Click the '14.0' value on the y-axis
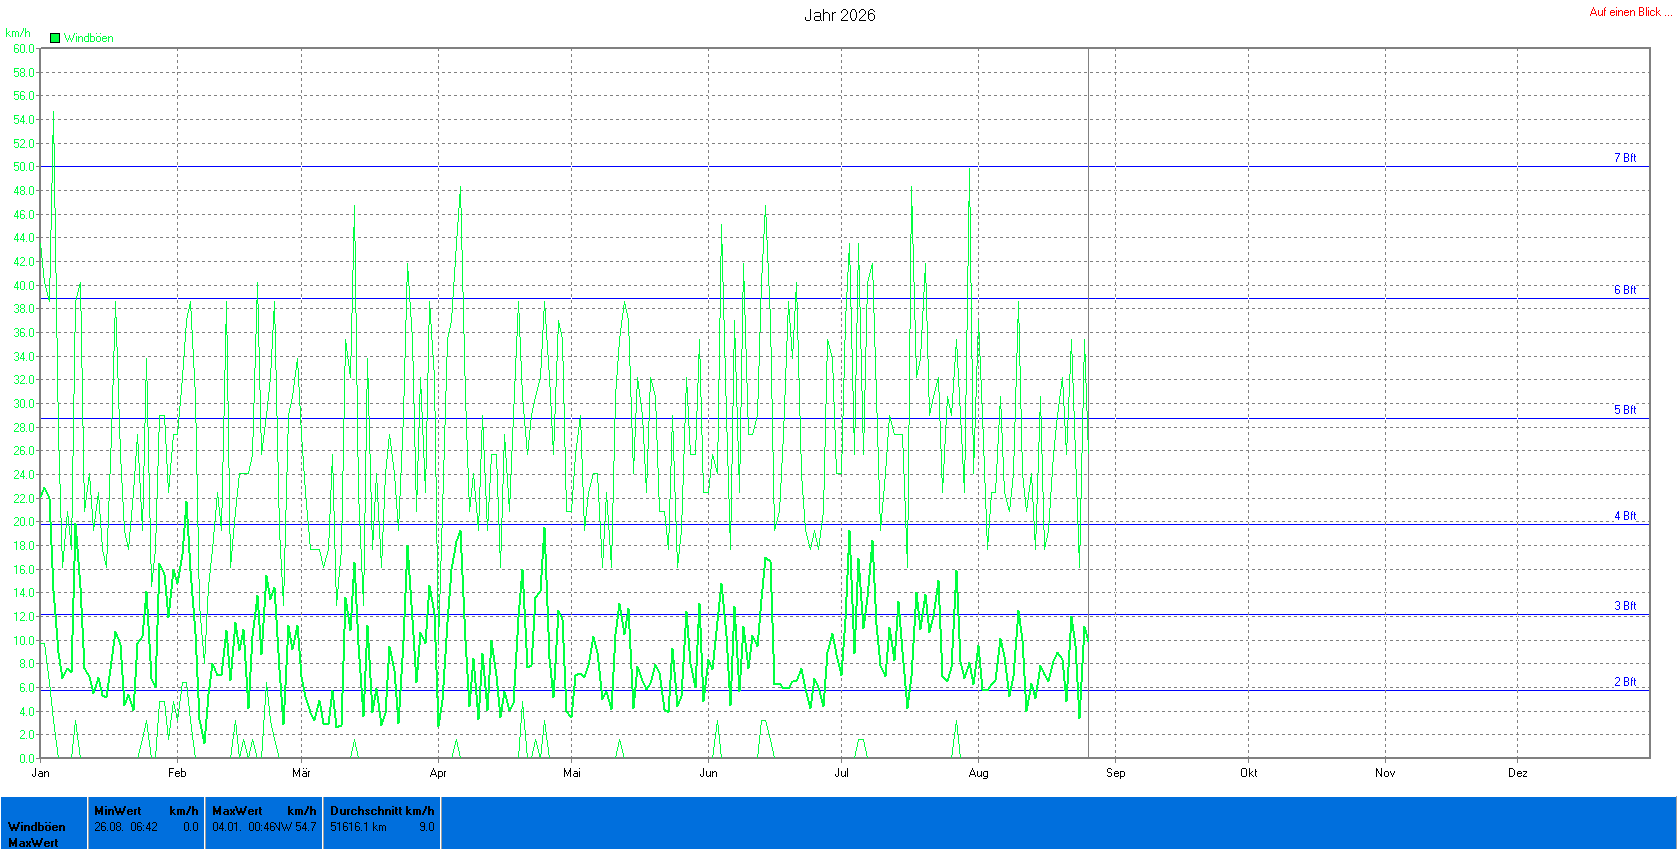 pyautogui.click(x=24, y=593)
